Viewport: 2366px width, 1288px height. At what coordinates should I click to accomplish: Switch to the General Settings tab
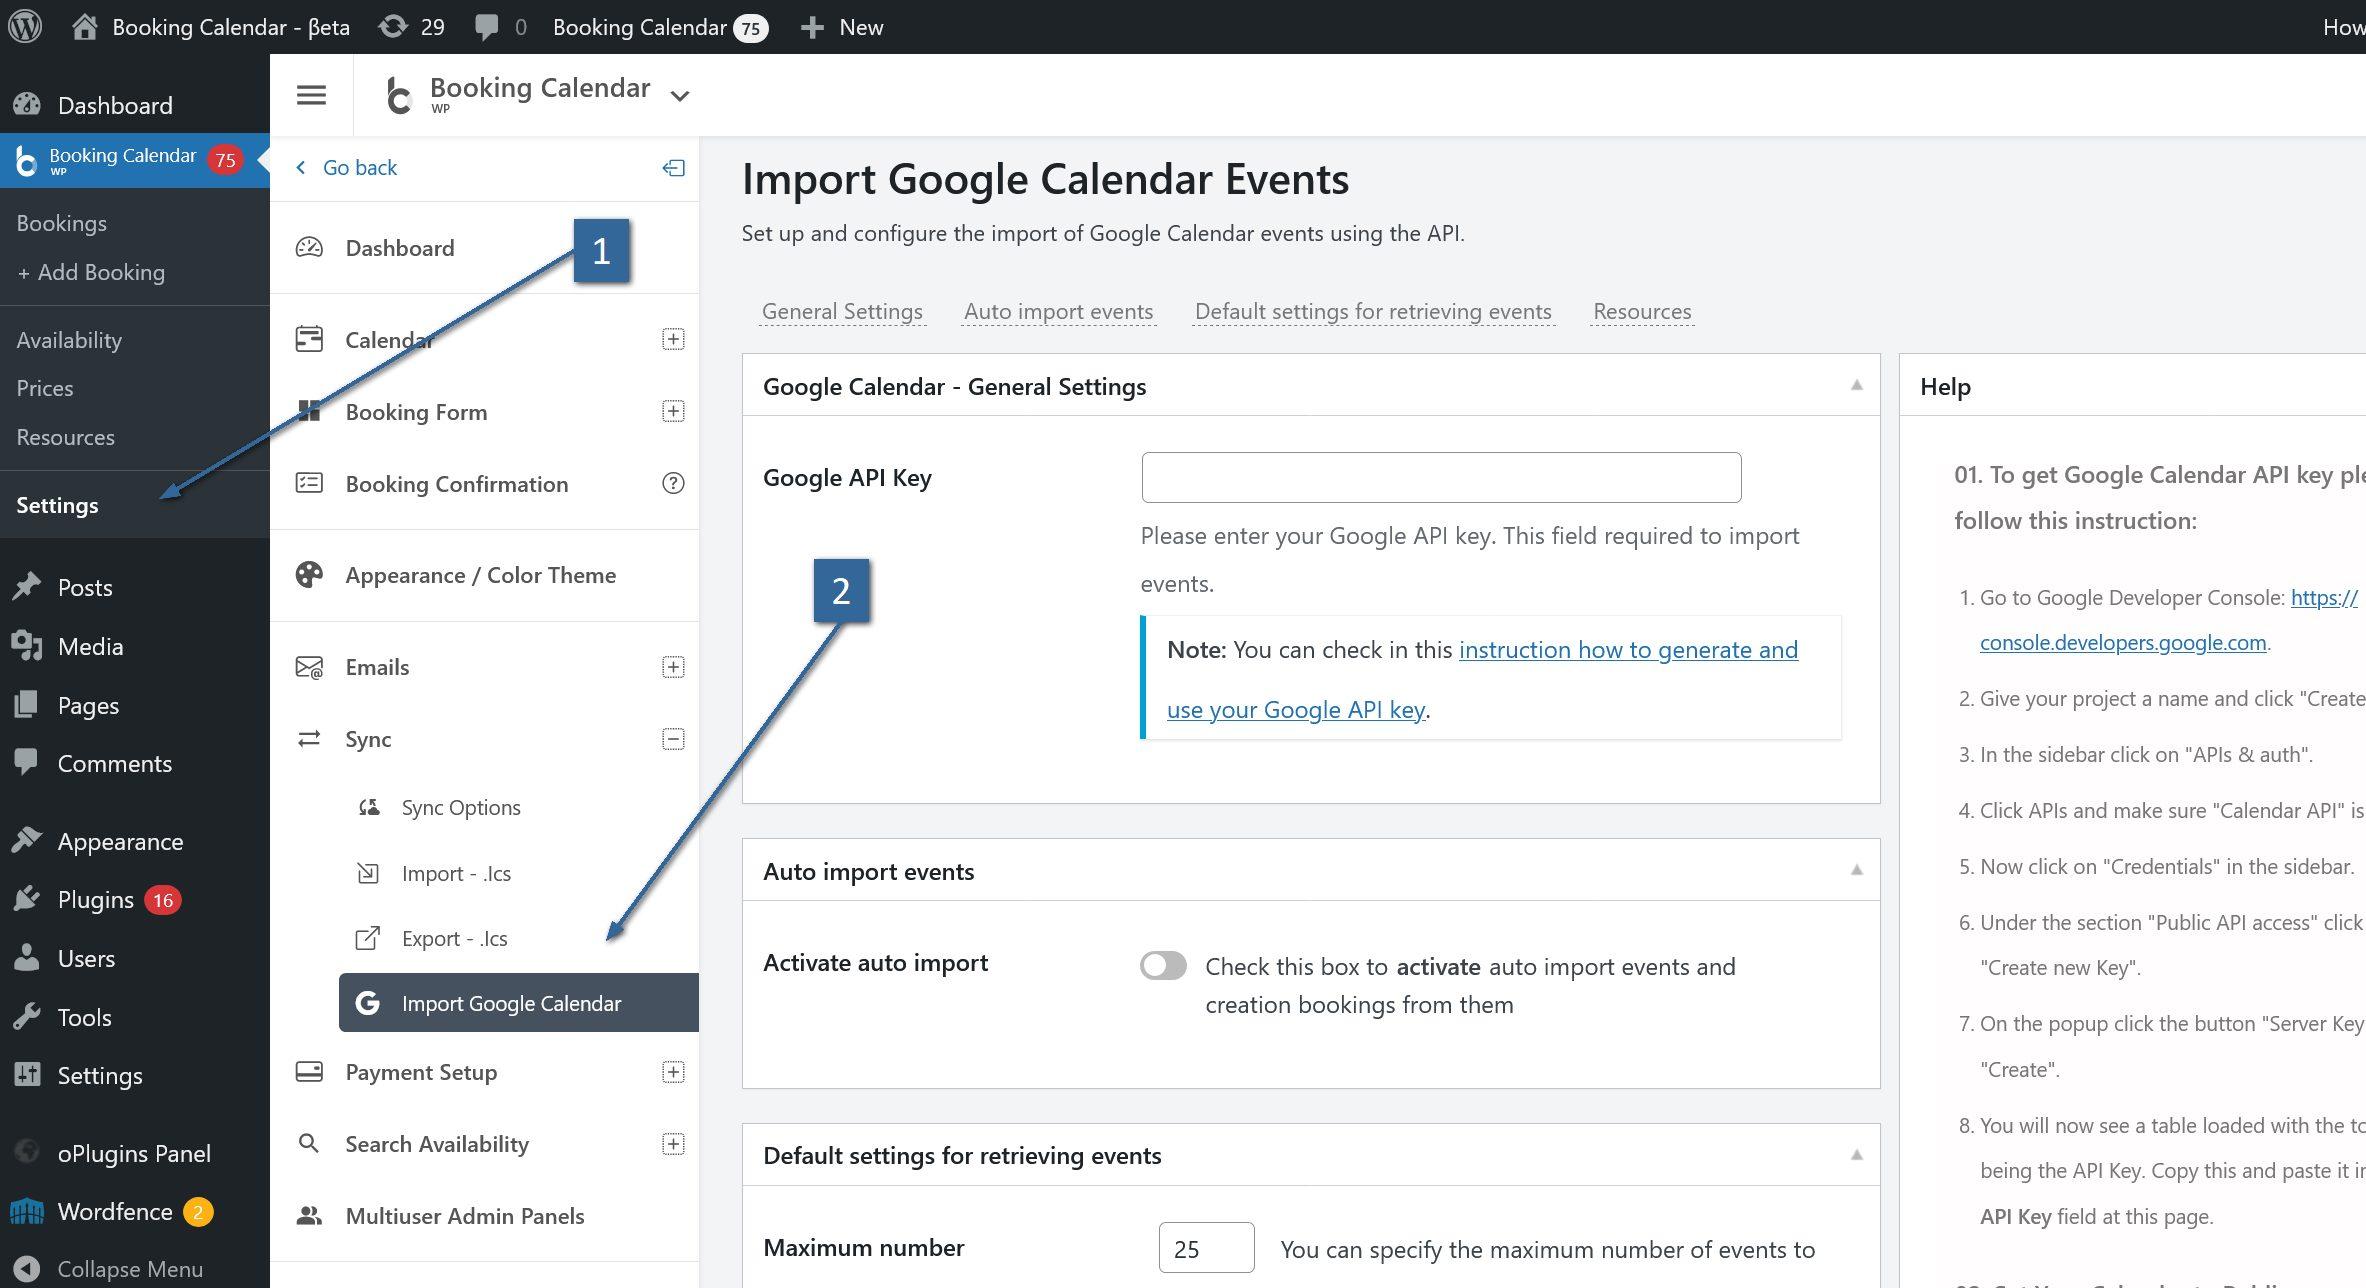point(842,311)
